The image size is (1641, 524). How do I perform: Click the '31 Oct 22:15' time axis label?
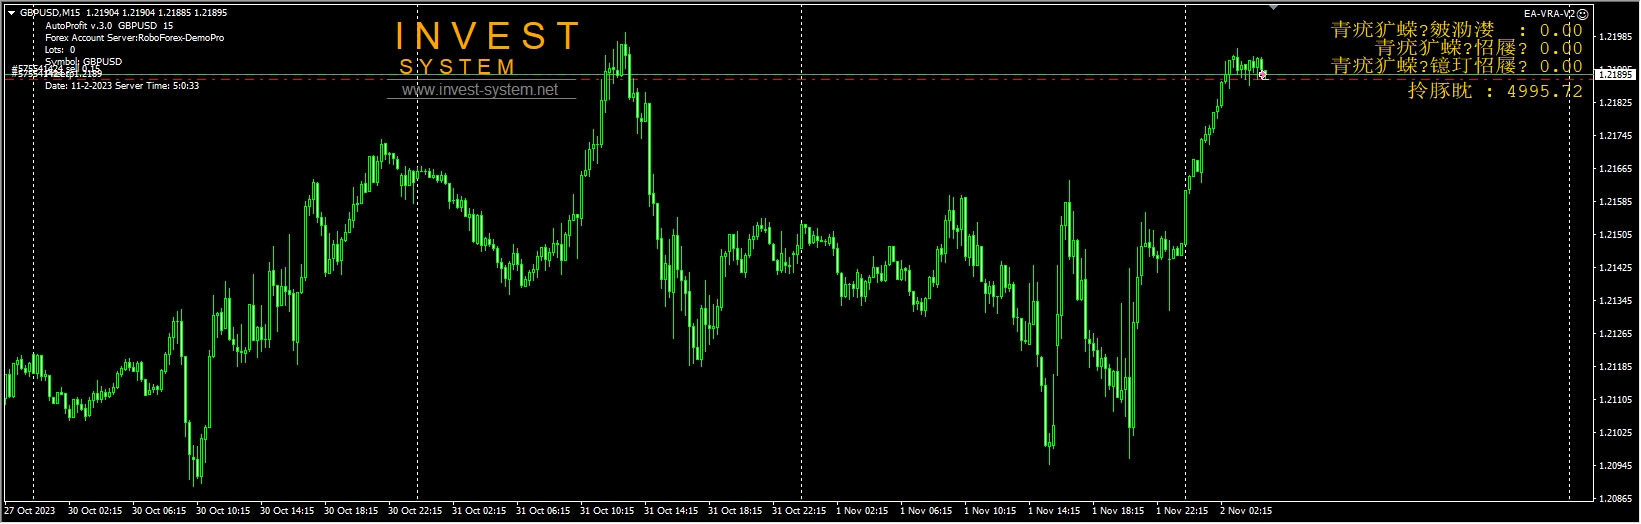click(799, 511)
